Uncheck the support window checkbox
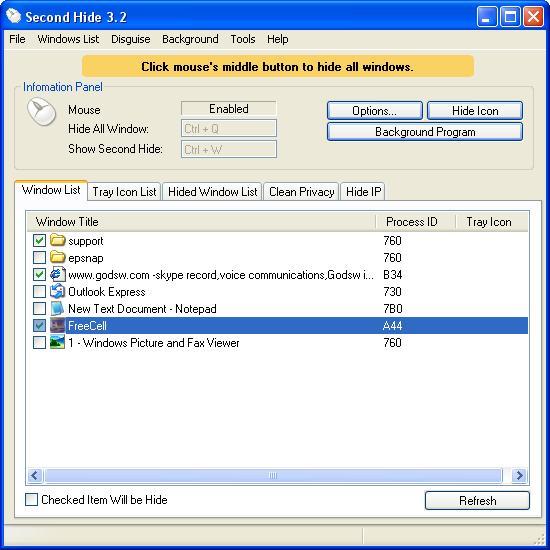Image resolution: width=550 pixels, height=550 pixels. click(39, 241)
